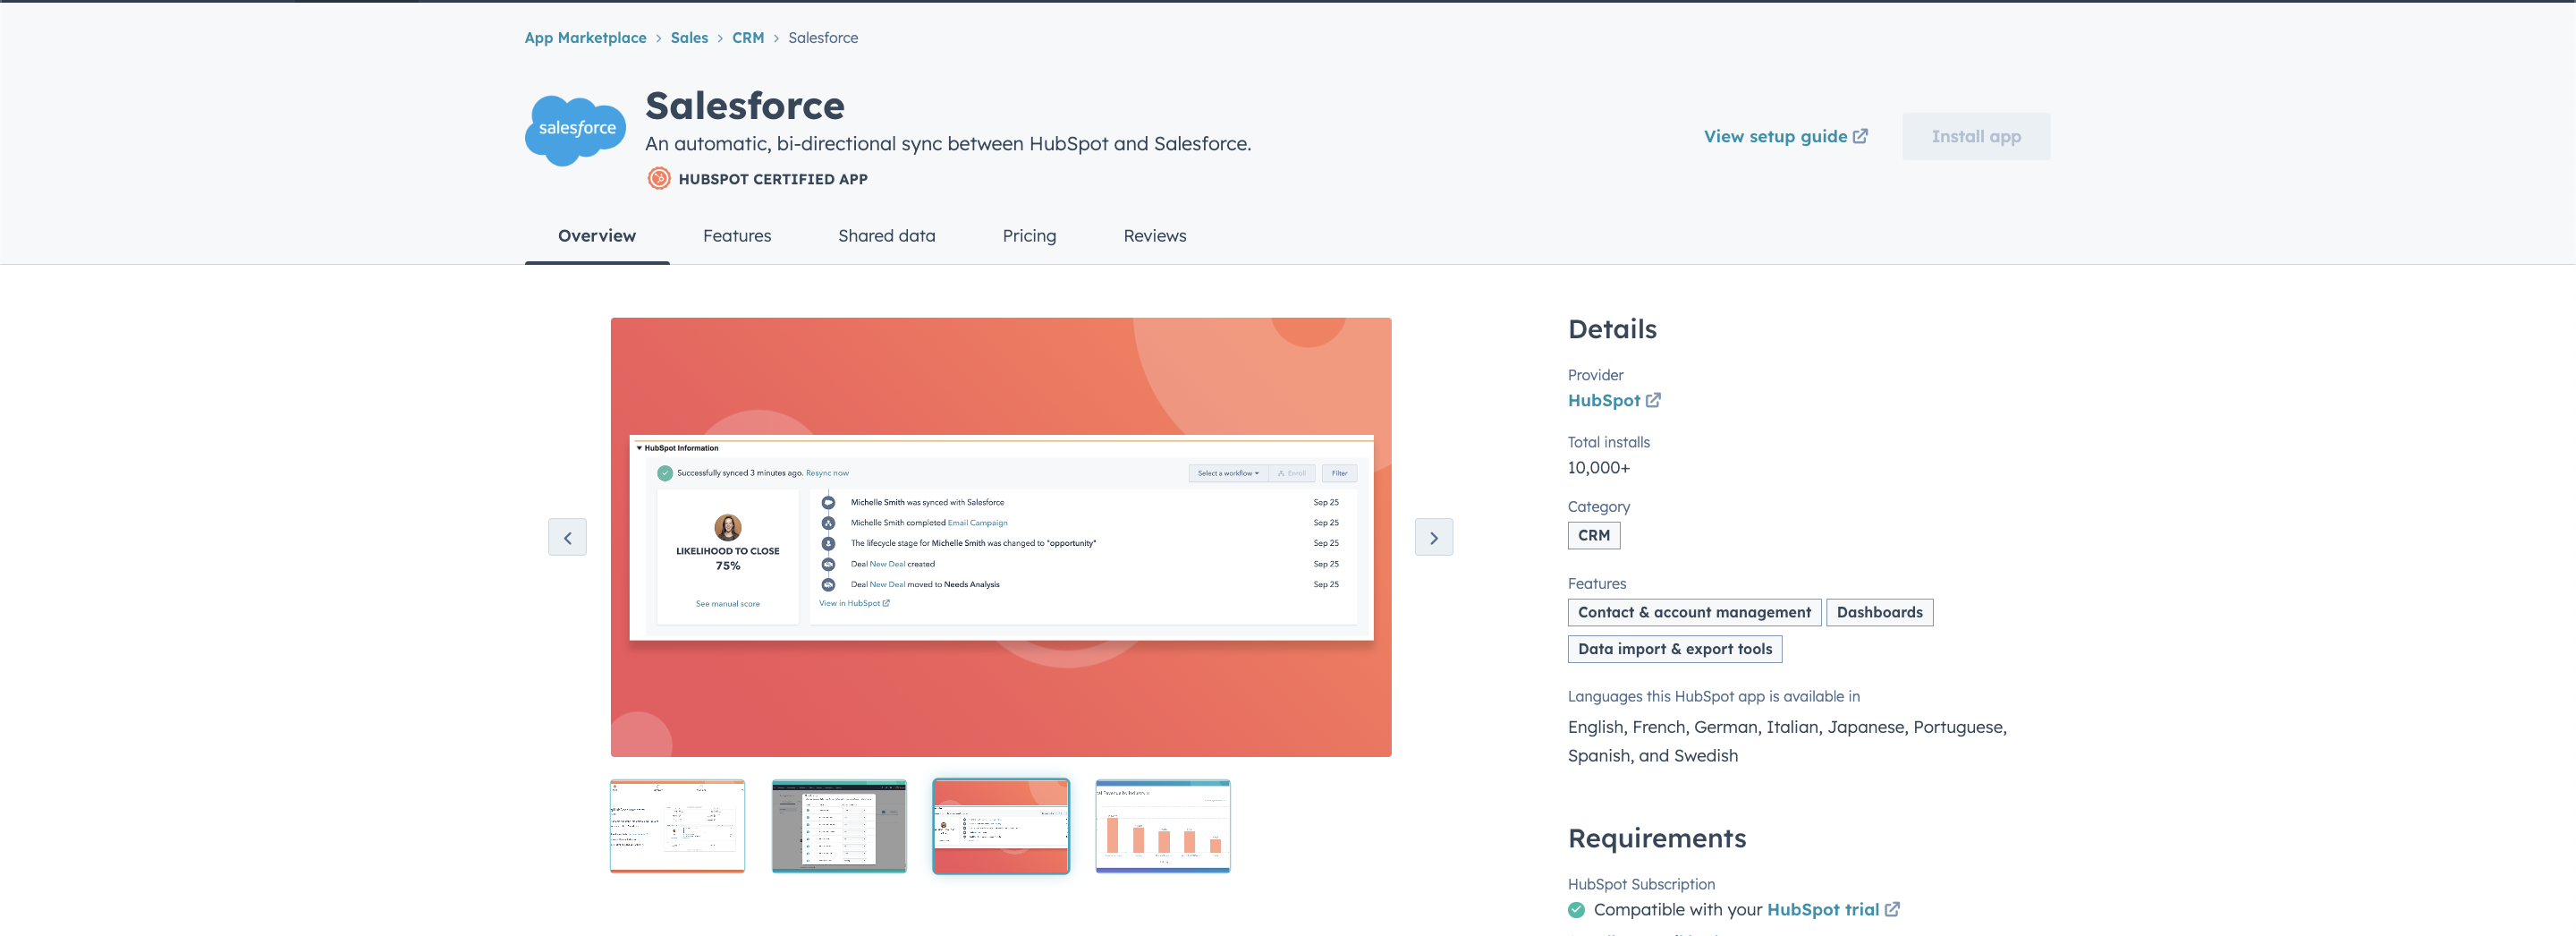
Task: Open the bar chart report thumbnail
Action: 1162,826
